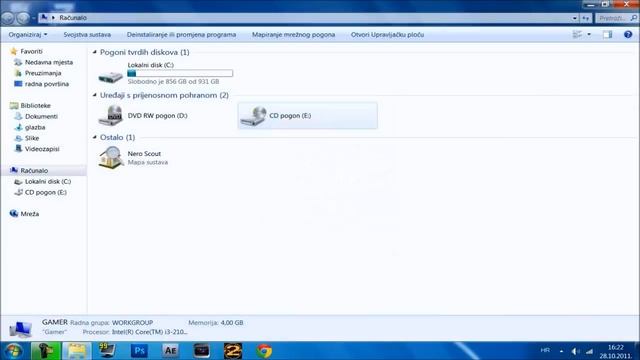640x360 pixels.
Task: Click 'WORKGROUP' text in details pane
Action: point(132,322)
